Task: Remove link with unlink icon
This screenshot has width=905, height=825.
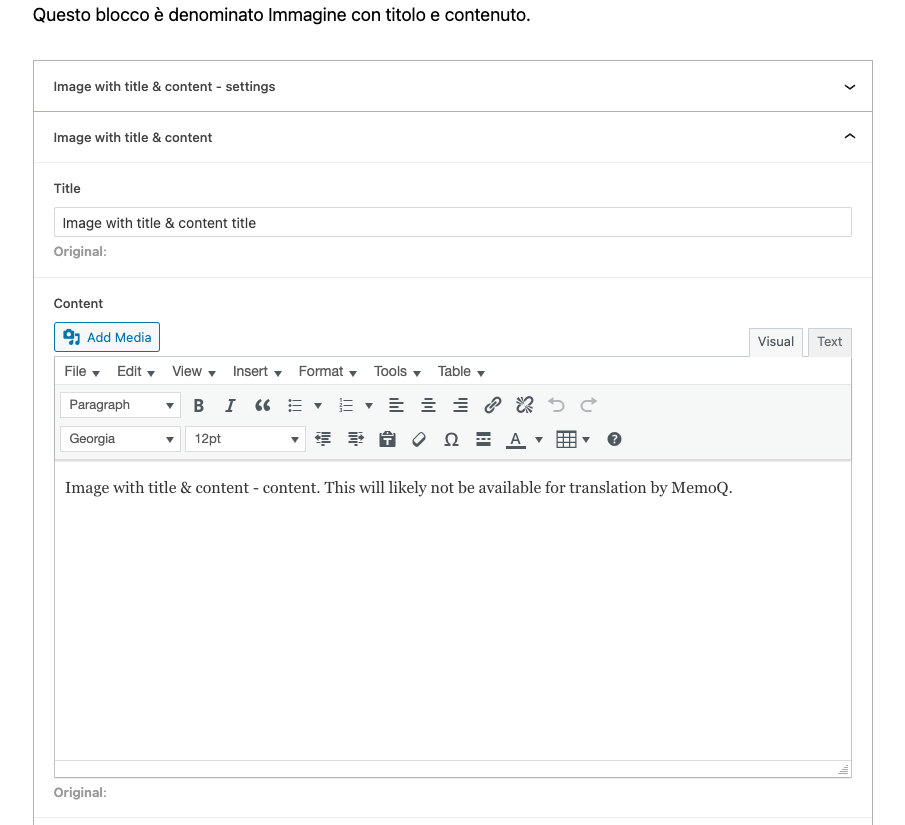Action: [525, 405]
